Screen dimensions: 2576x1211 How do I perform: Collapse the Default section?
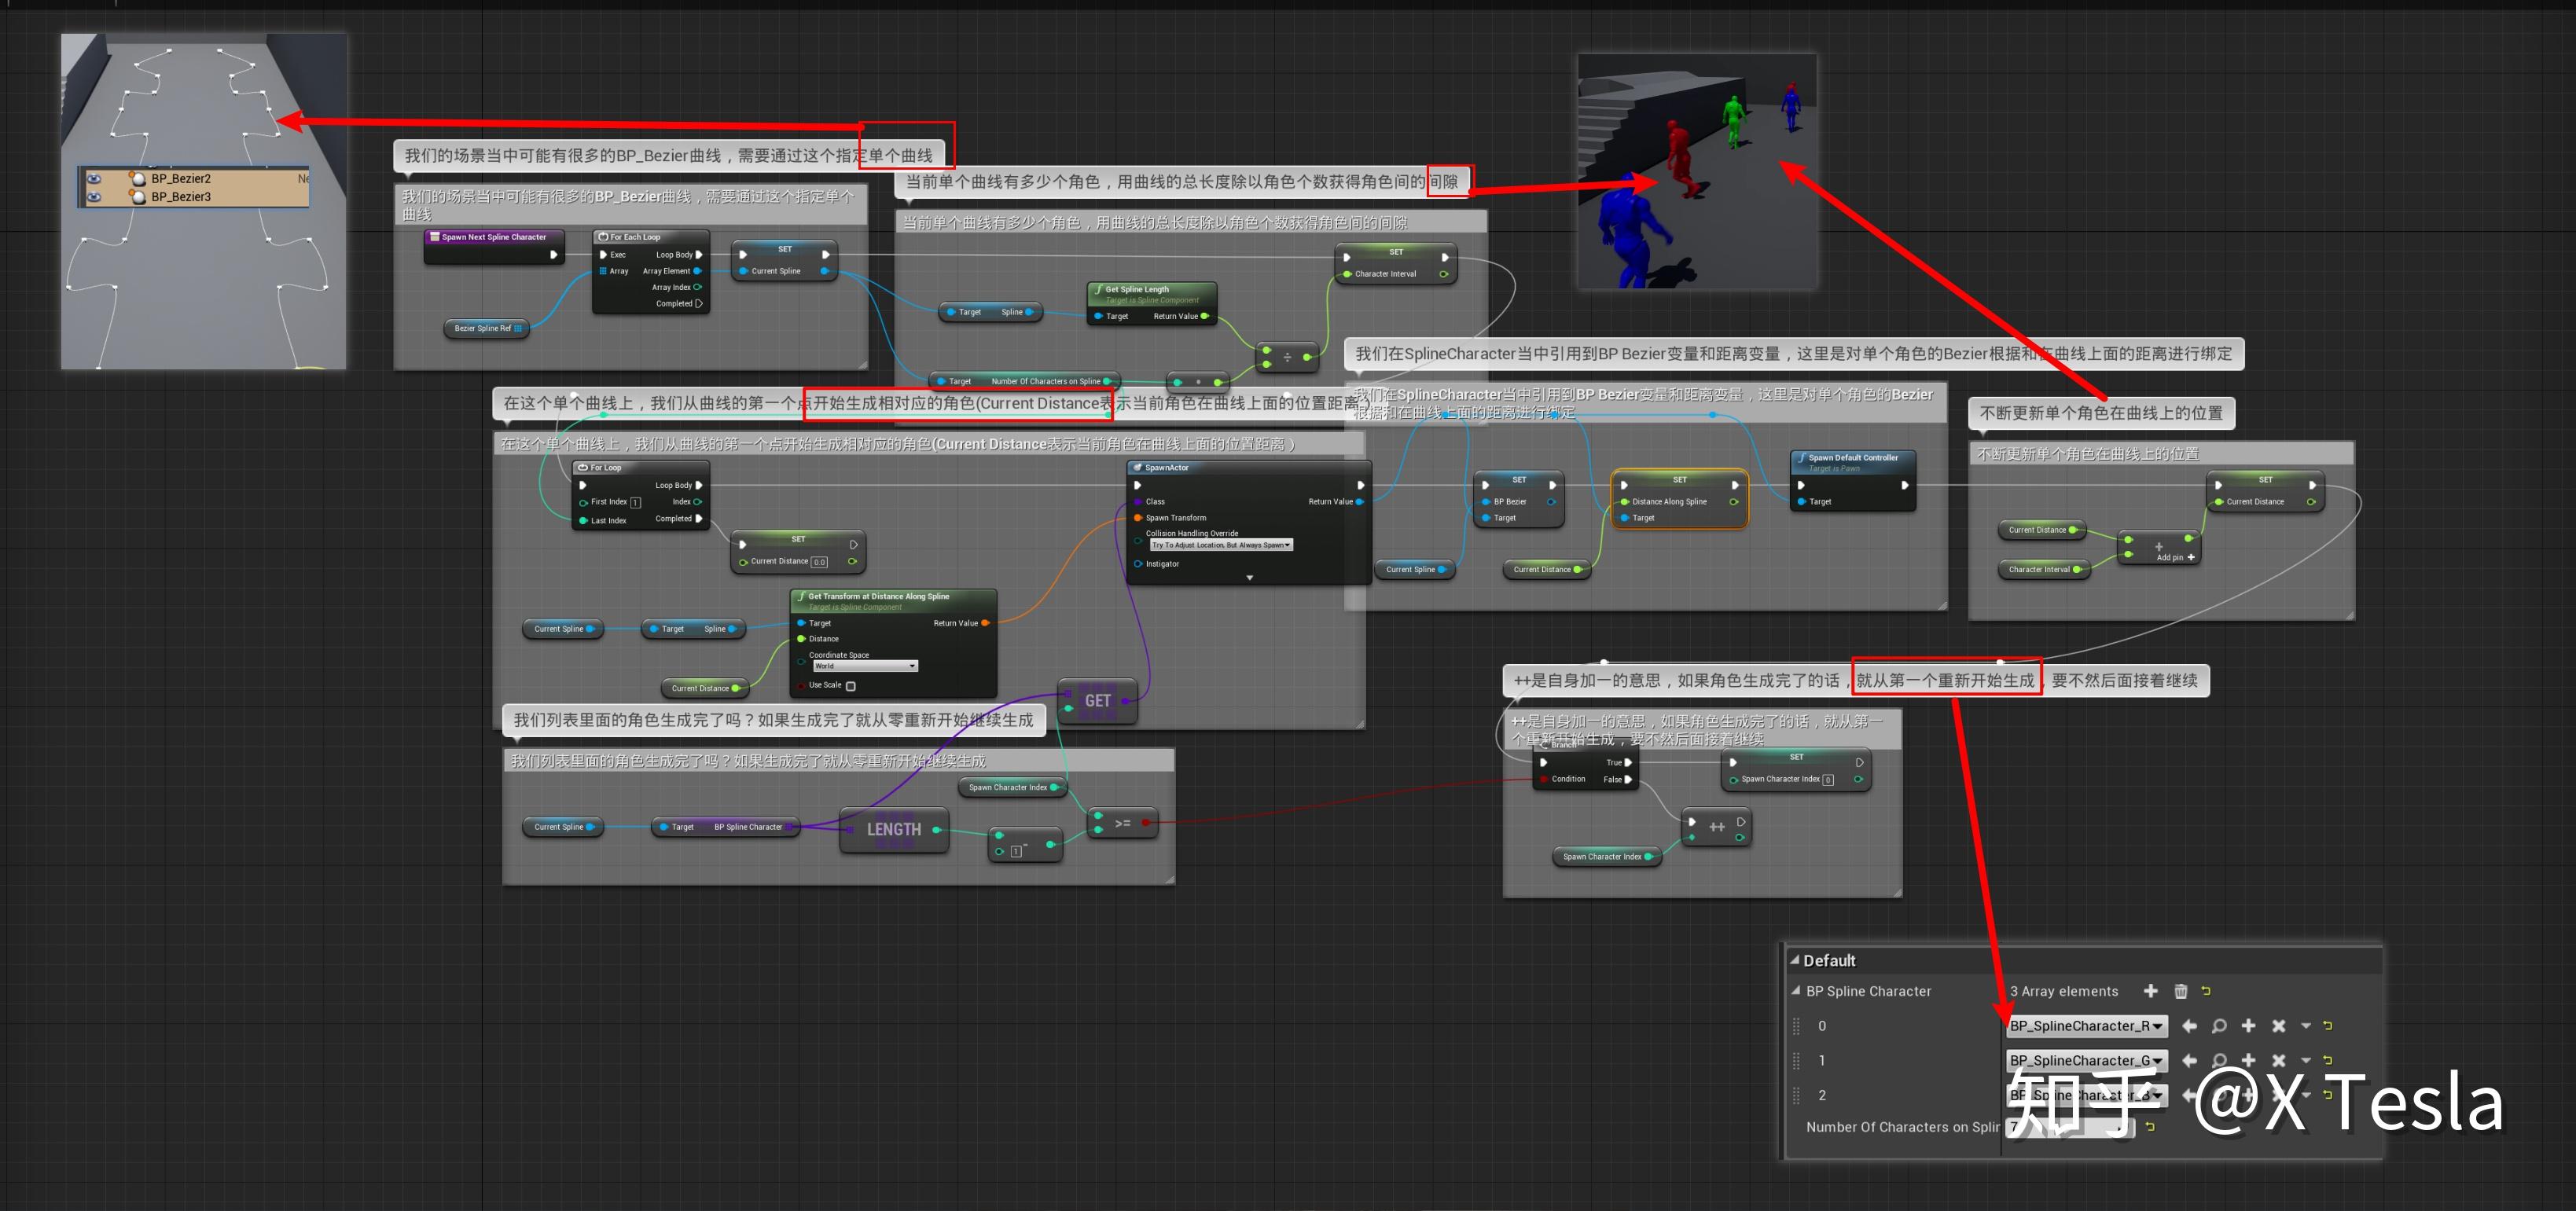1796,961
